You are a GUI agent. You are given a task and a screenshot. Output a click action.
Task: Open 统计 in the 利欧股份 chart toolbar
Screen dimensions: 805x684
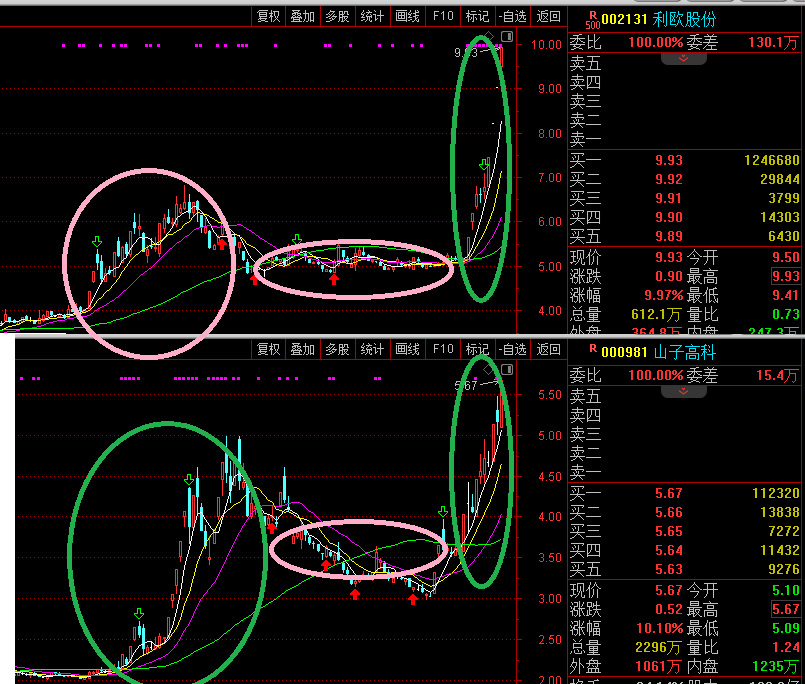click(372, 16)
